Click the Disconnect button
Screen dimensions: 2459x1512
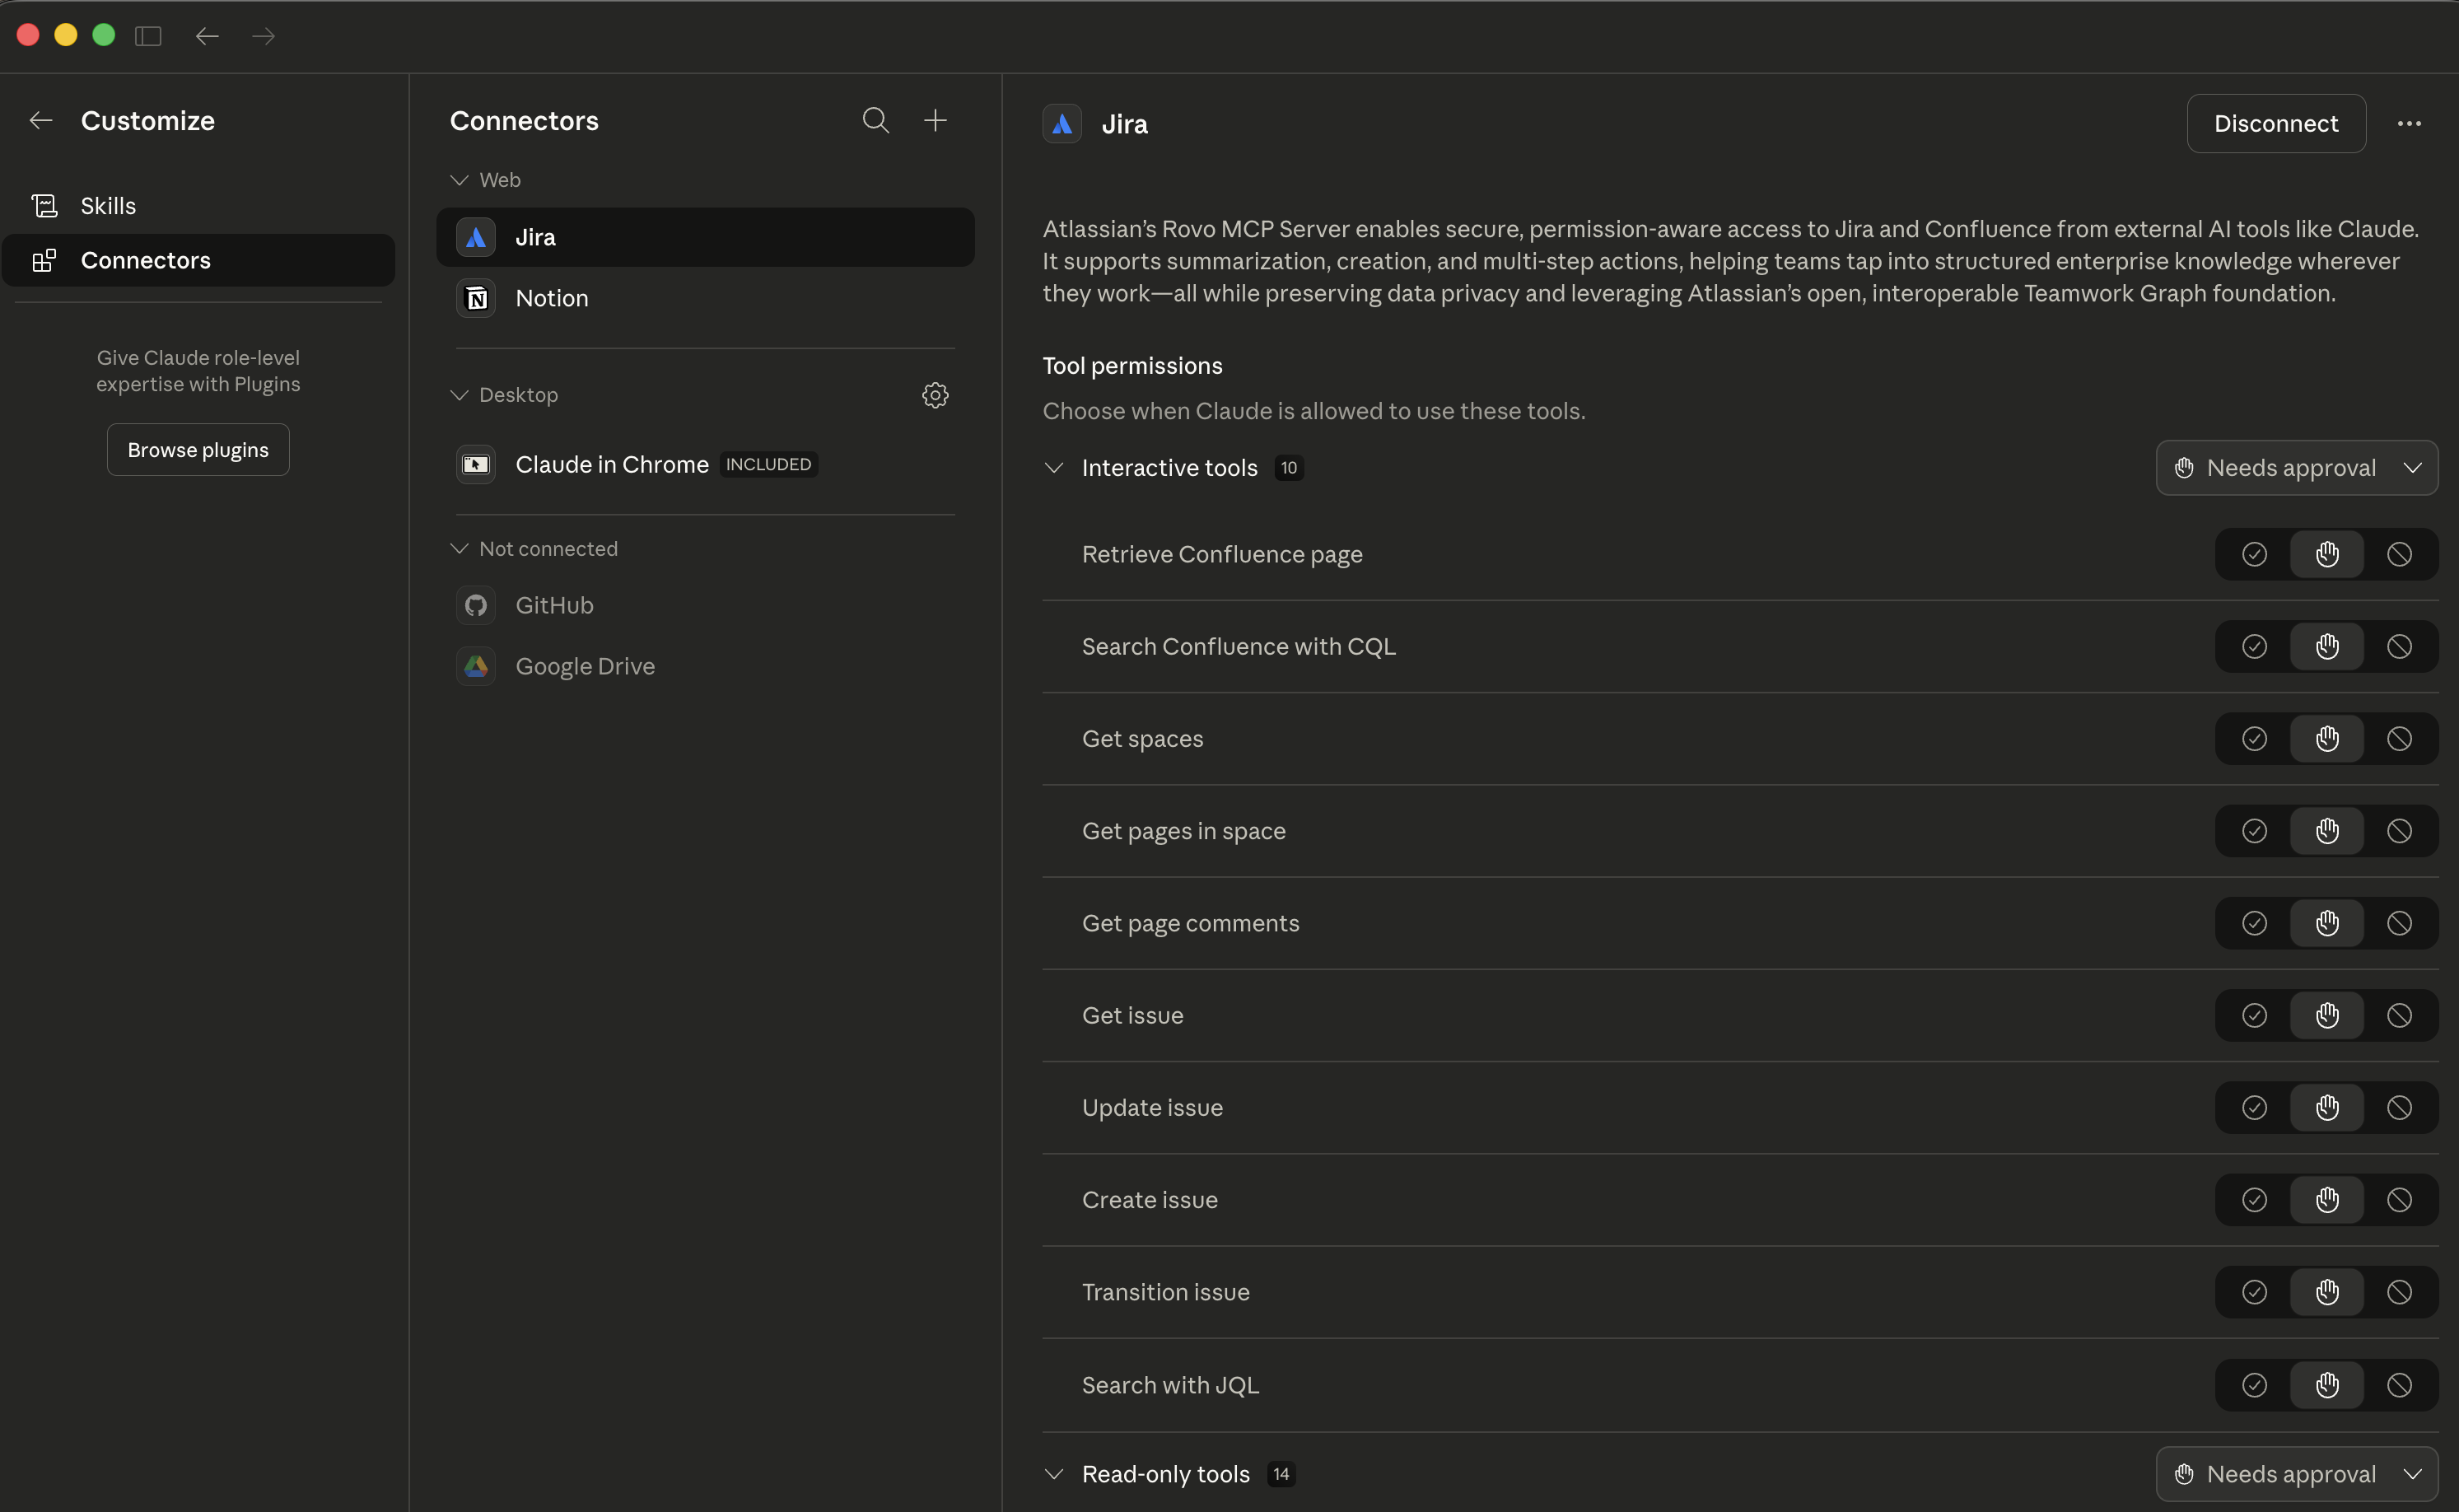[x=2276, y=124]
